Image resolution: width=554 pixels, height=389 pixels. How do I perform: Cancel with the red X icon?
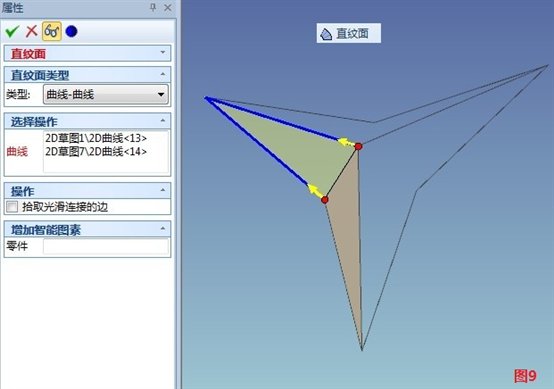(31, 31)
